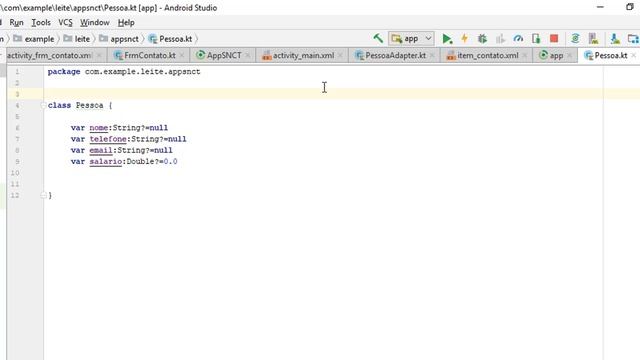The image size is (640, 360).
Task: Run the app with green play icon
Action: [447, 39]
